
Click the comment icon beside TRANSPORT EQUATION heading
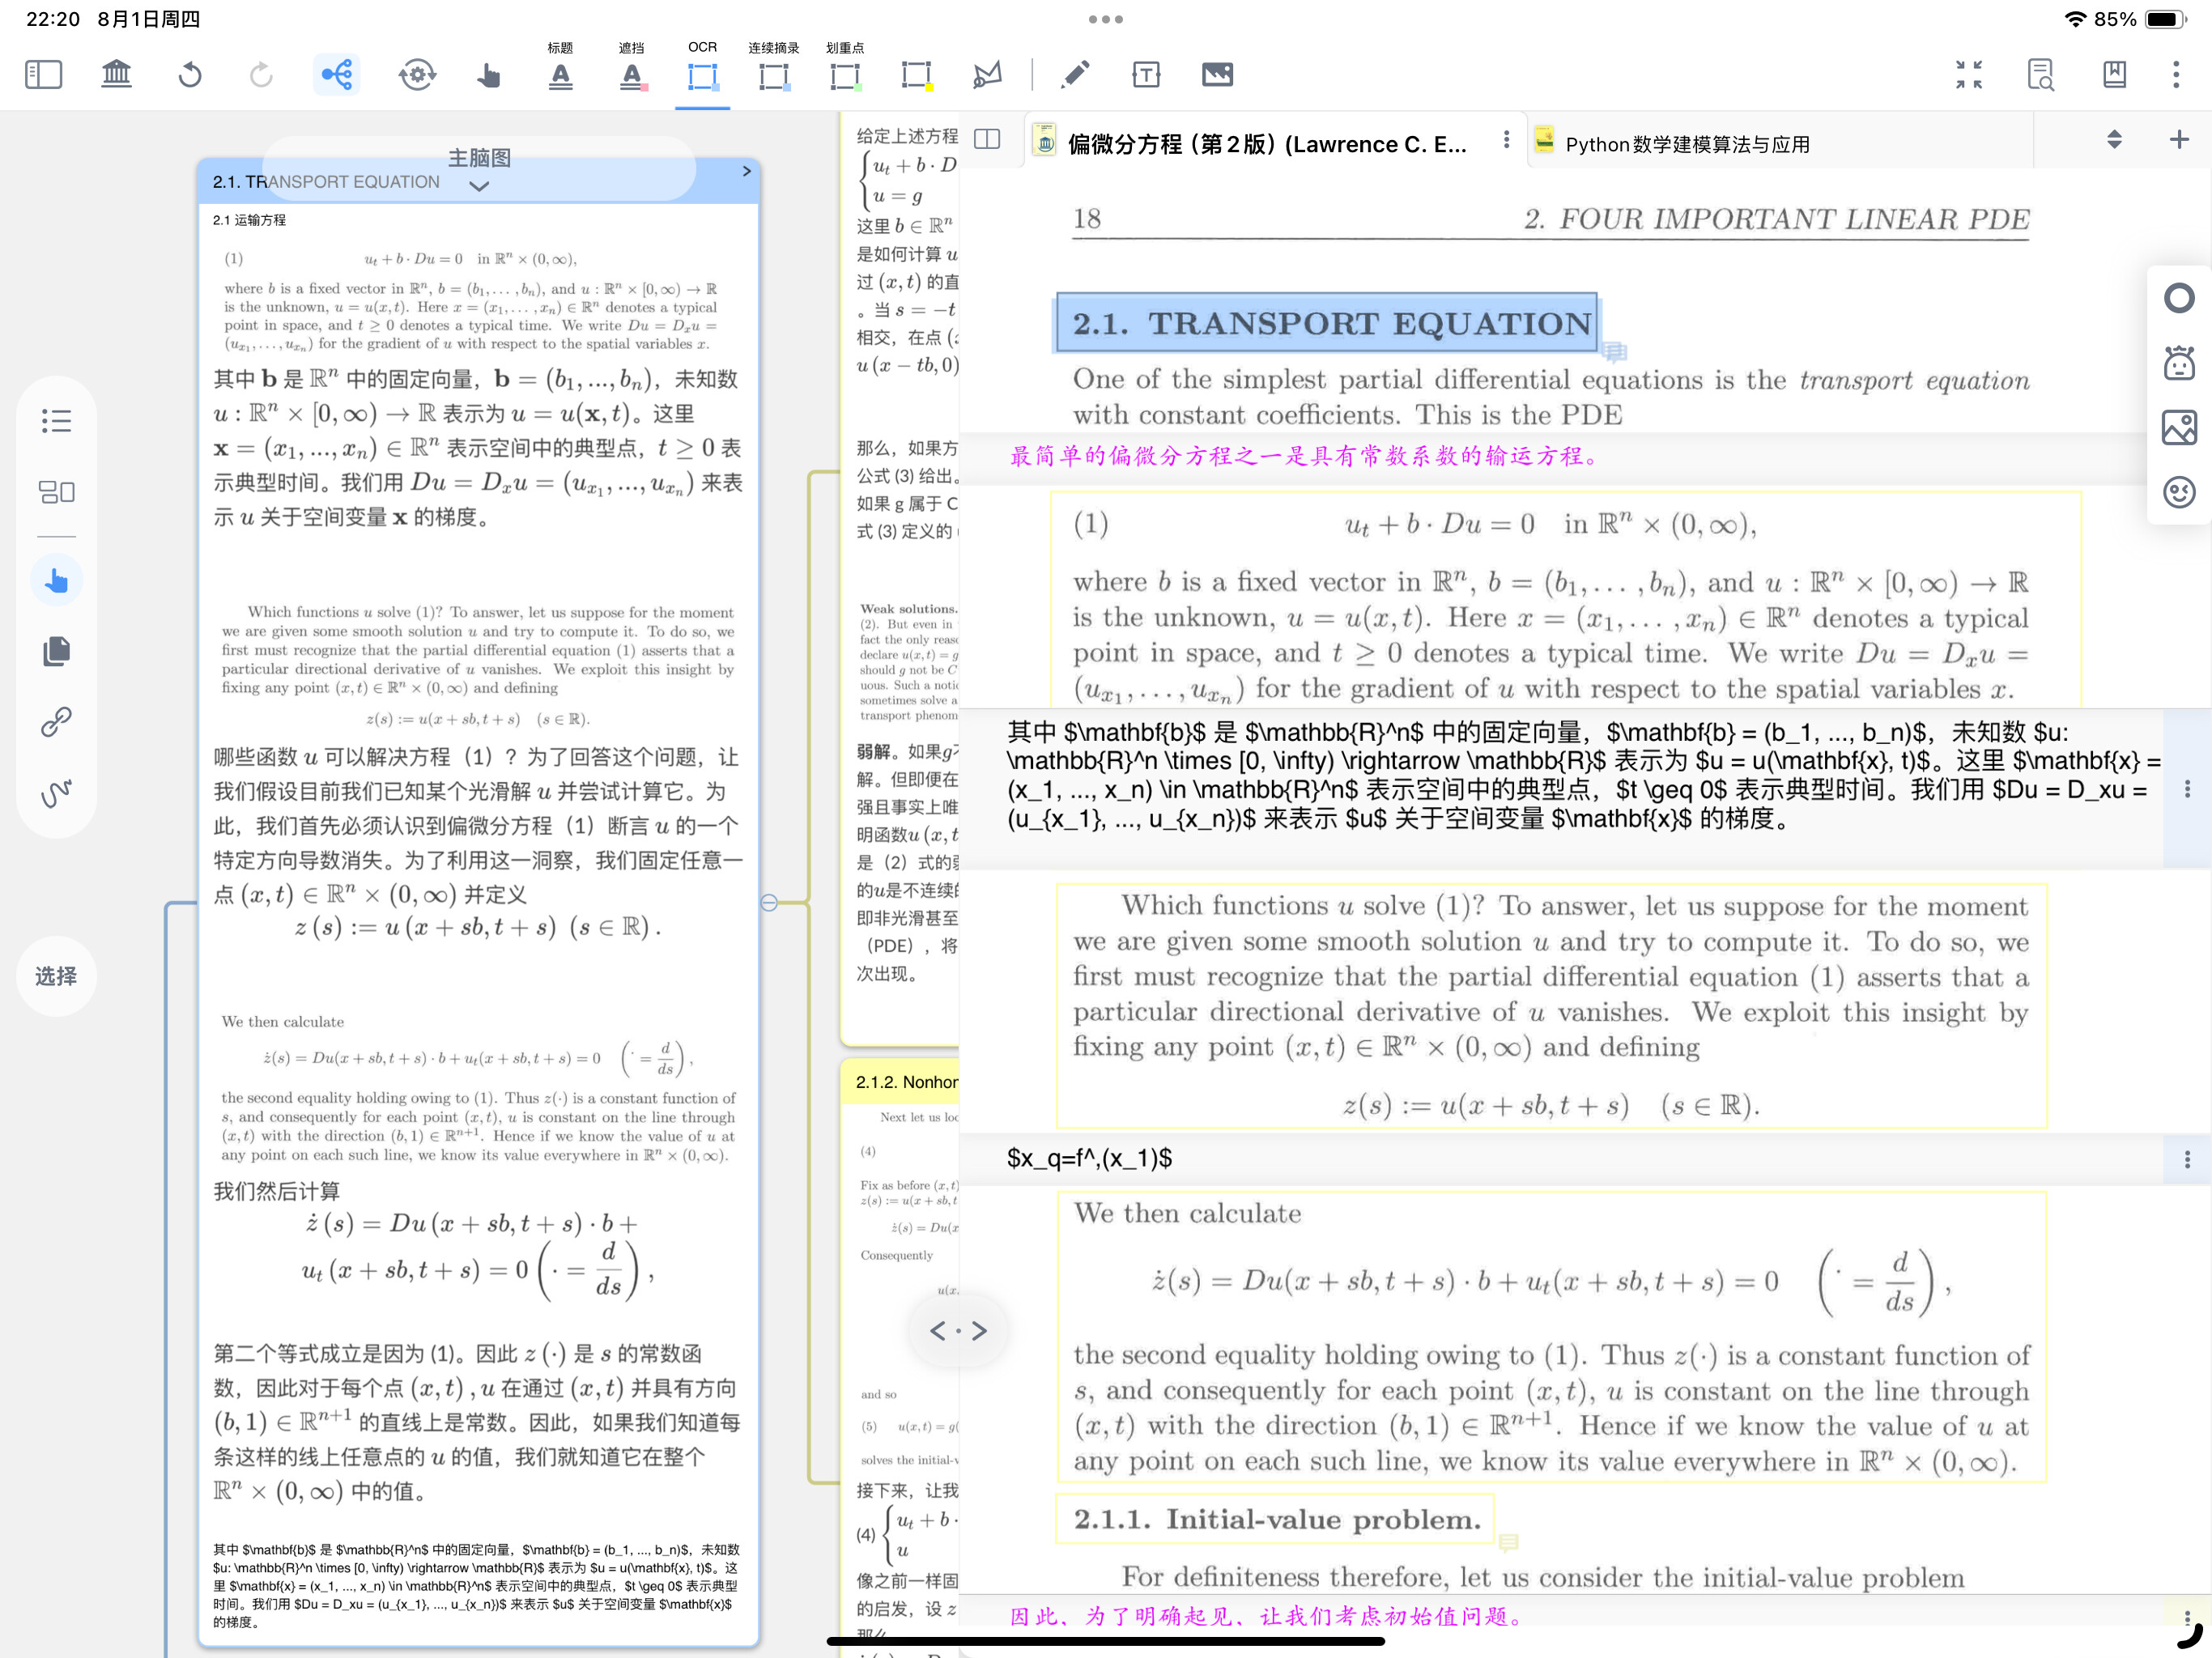click(x=1614, y=351)
